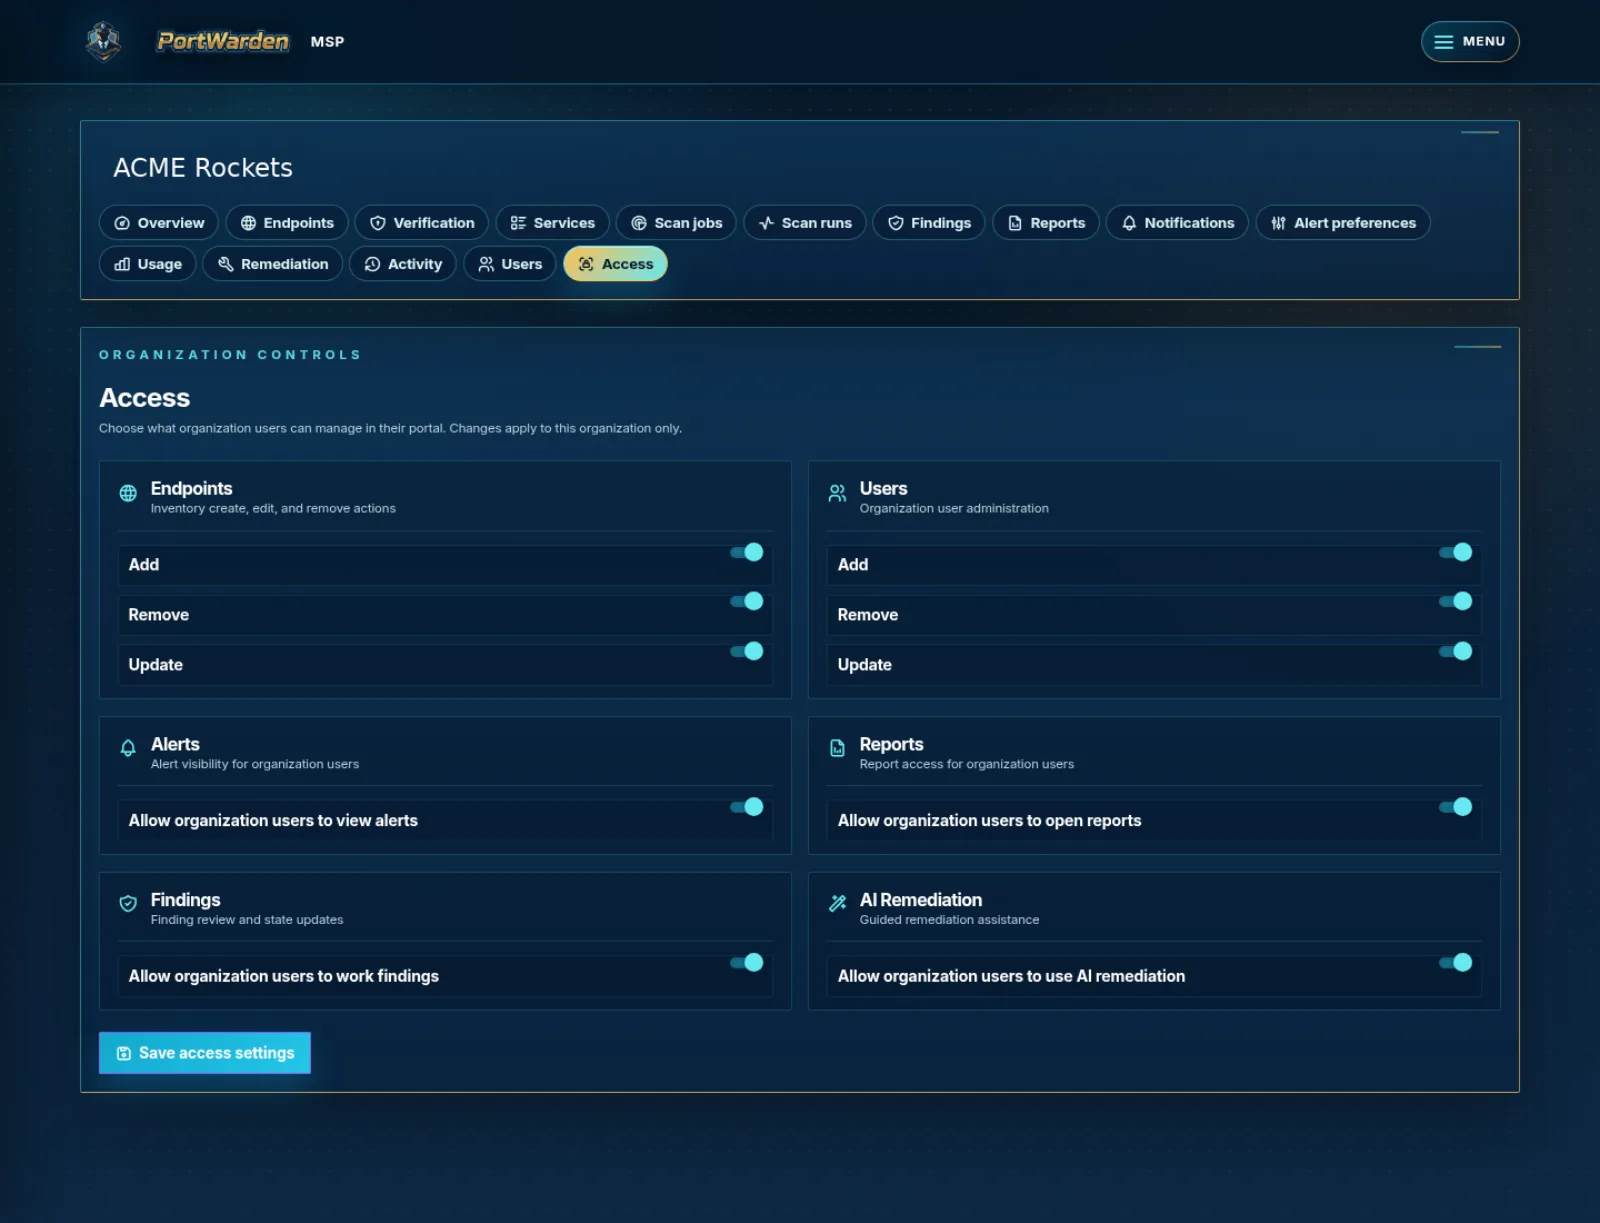1600x1223 pixels.
Task: Click the Access tab scan-face icon
Action: [586, 264]
